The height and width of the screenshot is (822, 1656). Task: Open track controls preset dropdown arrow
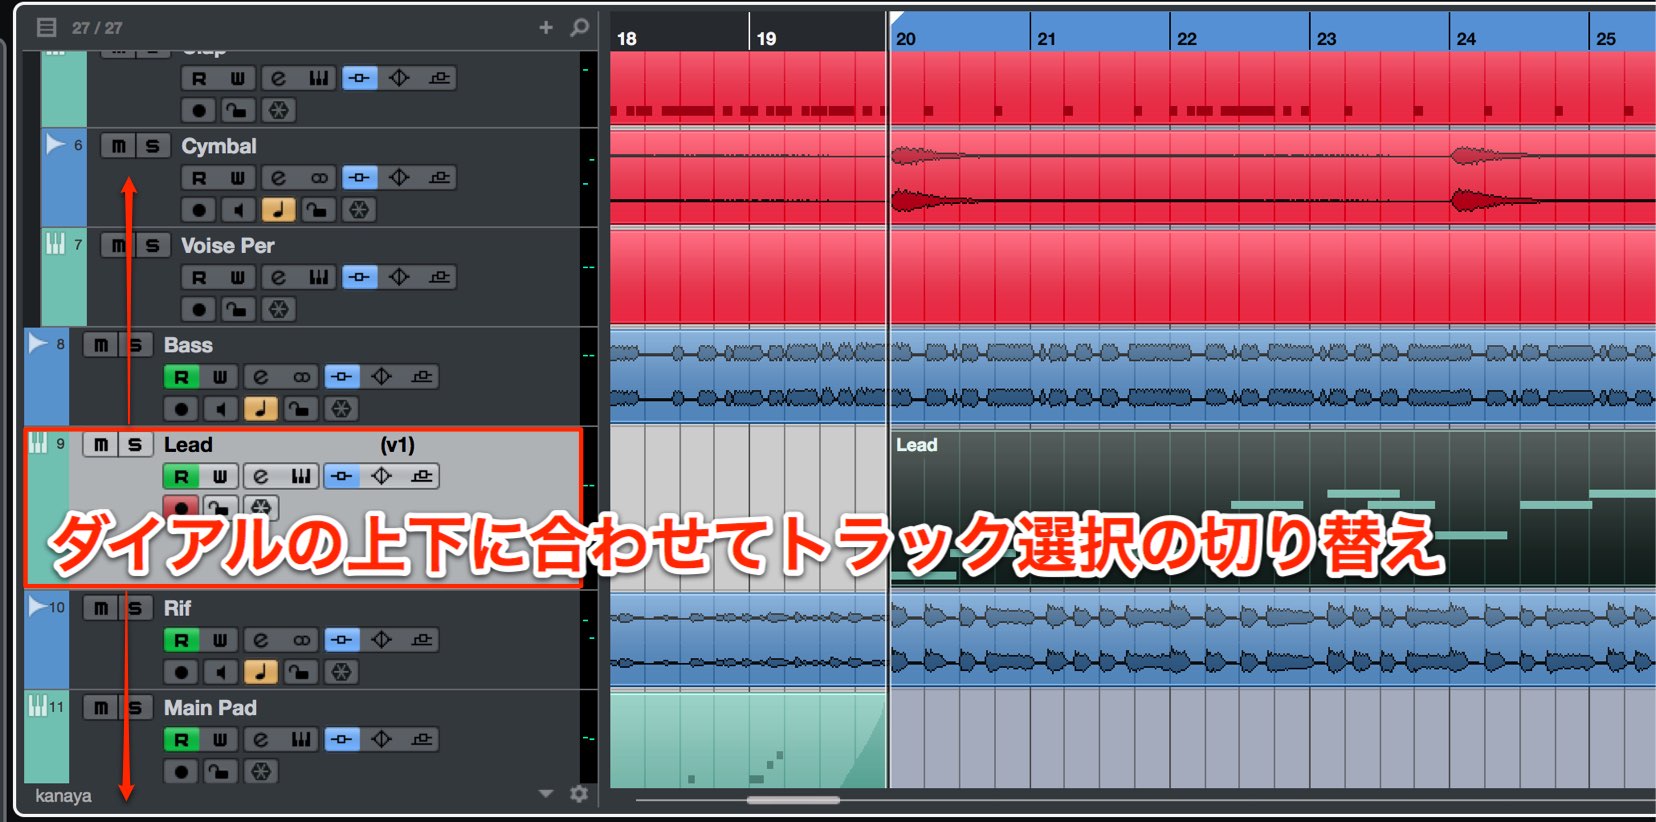point(546,794)
